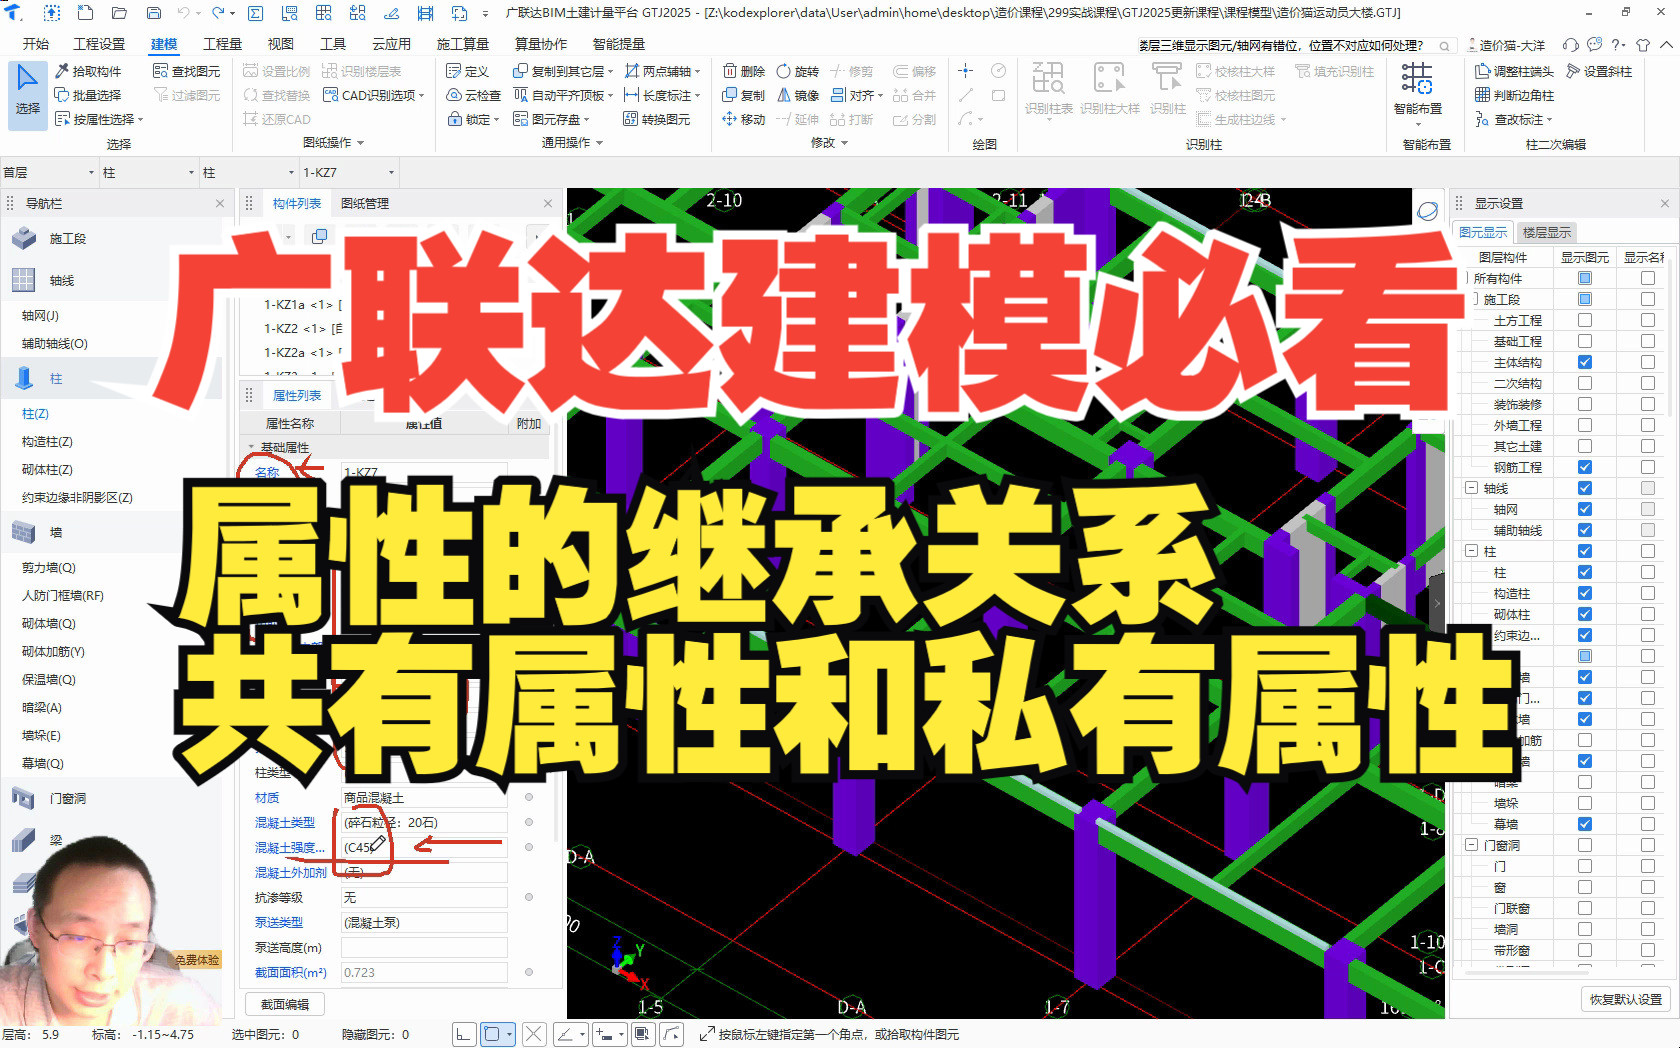1680x1048 pixels.
Task: Click the cross-selection icon in status bar
Action: 534,1034
